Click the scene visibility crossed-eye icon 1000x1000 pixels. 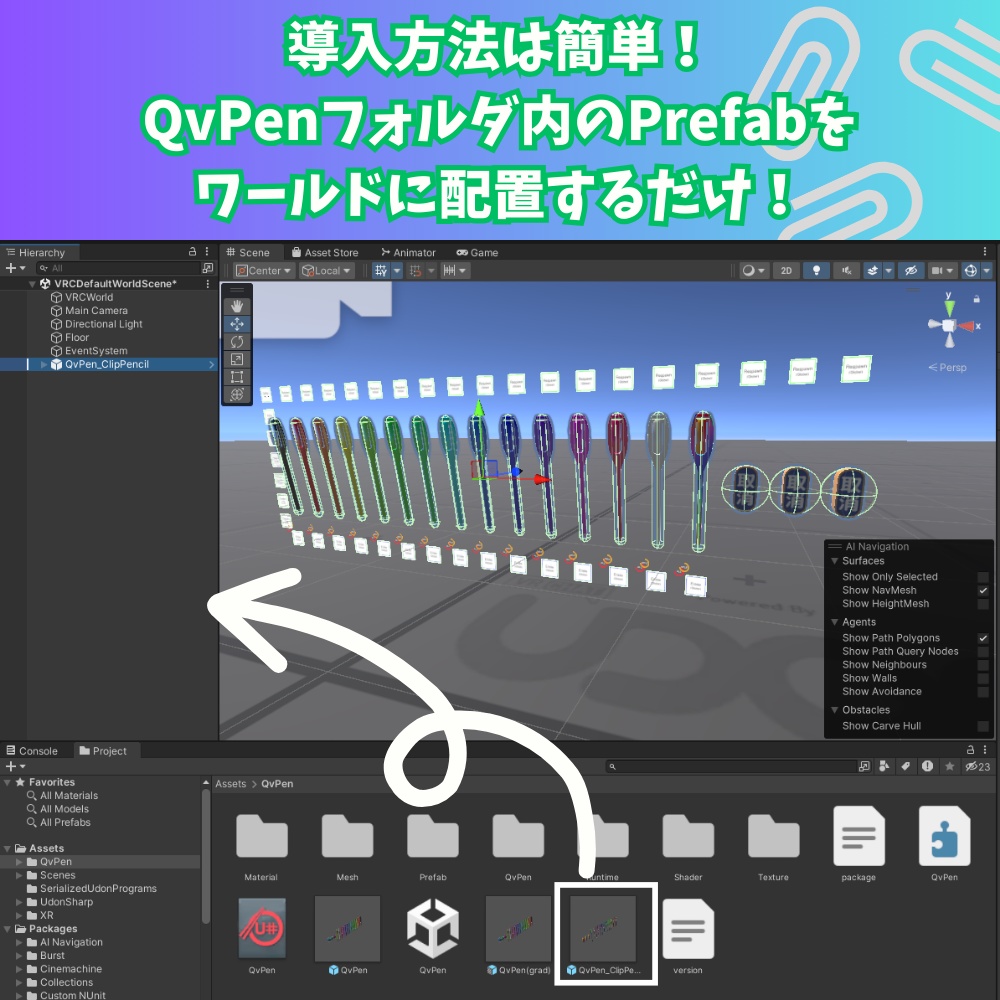[911, 270]
